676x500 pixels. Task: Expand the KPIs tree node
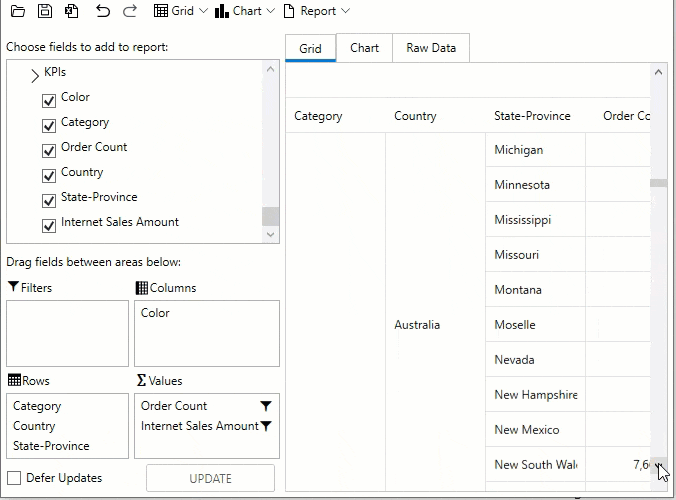(35, 74)
